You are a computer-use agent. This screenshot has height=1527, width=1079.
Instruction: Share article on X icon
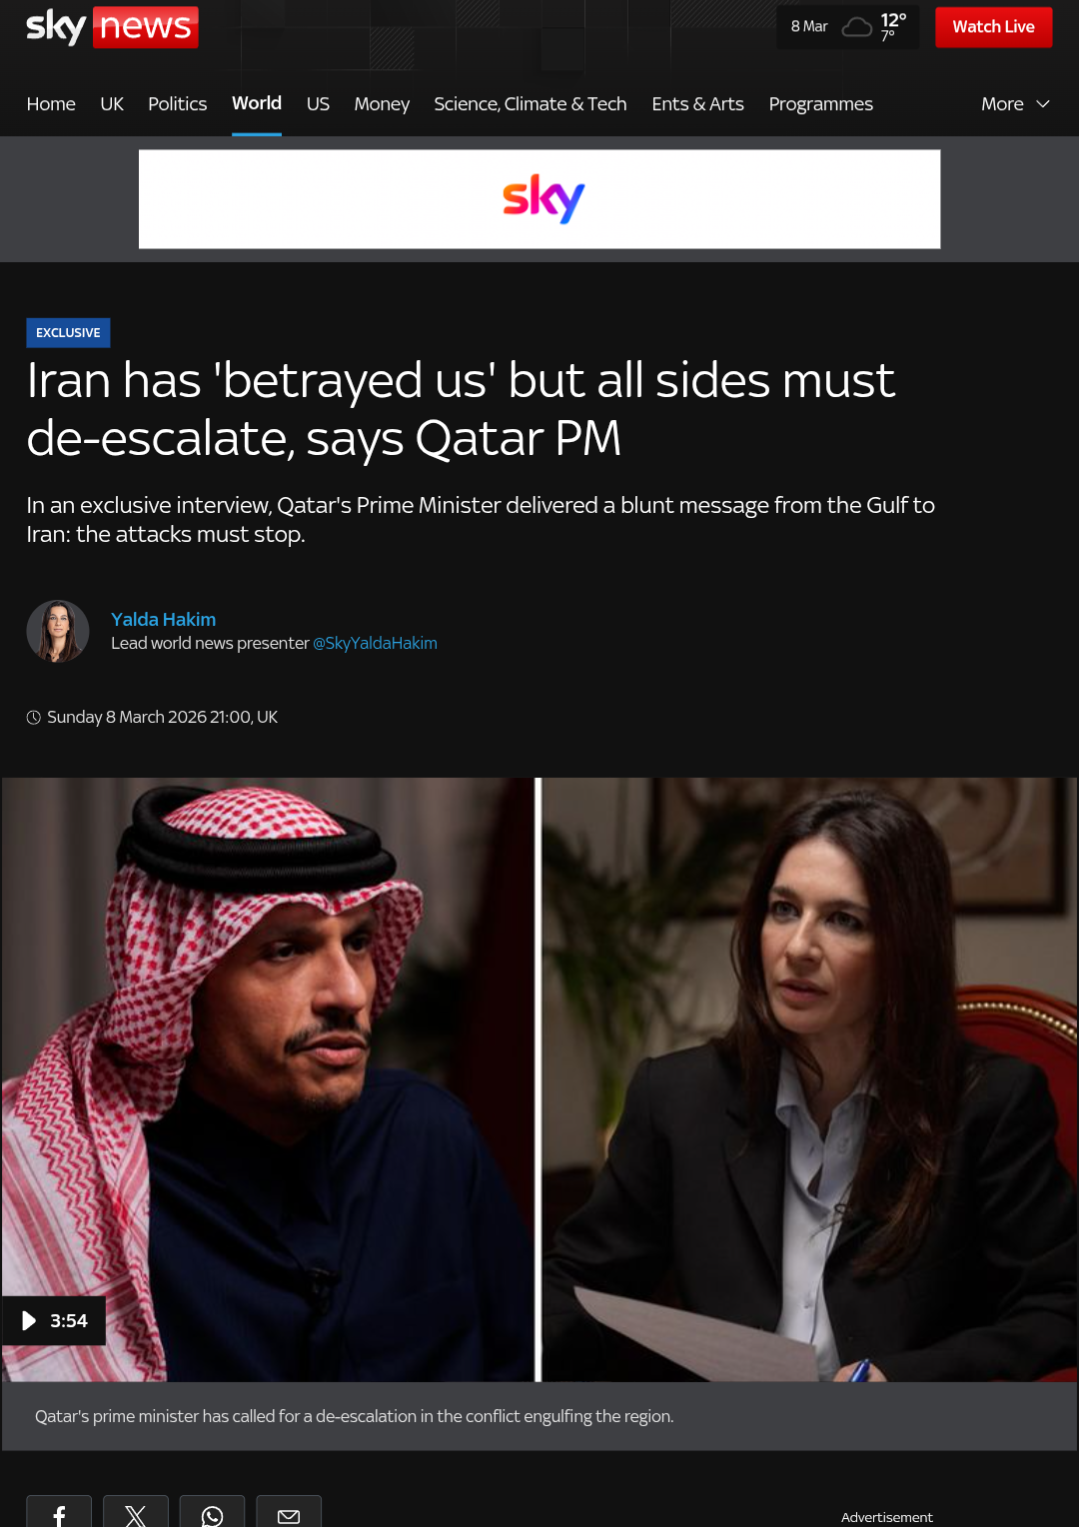136,1512
